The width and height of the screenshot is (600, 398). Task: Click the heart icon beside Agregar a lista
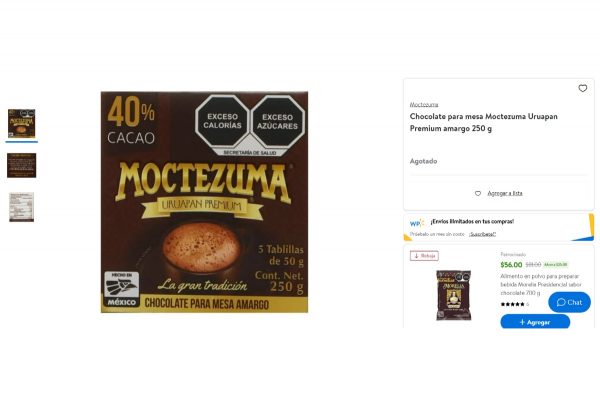(x=478, y=193)
